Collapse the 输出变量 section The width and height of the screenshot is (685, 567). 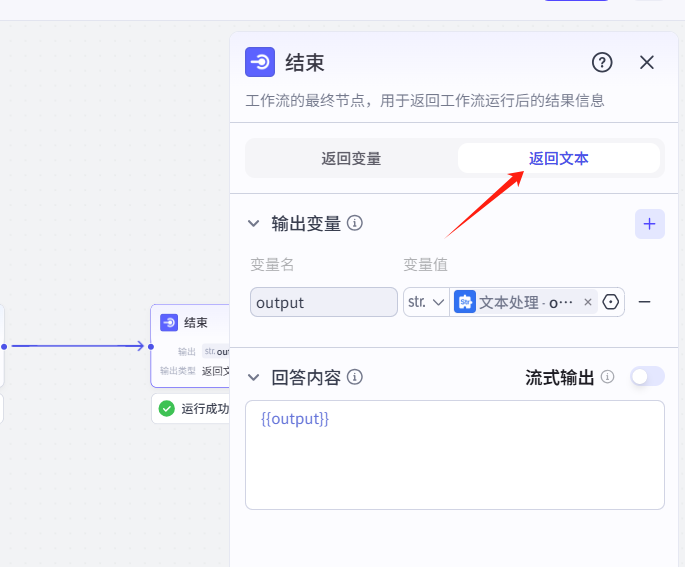point(254,224)
